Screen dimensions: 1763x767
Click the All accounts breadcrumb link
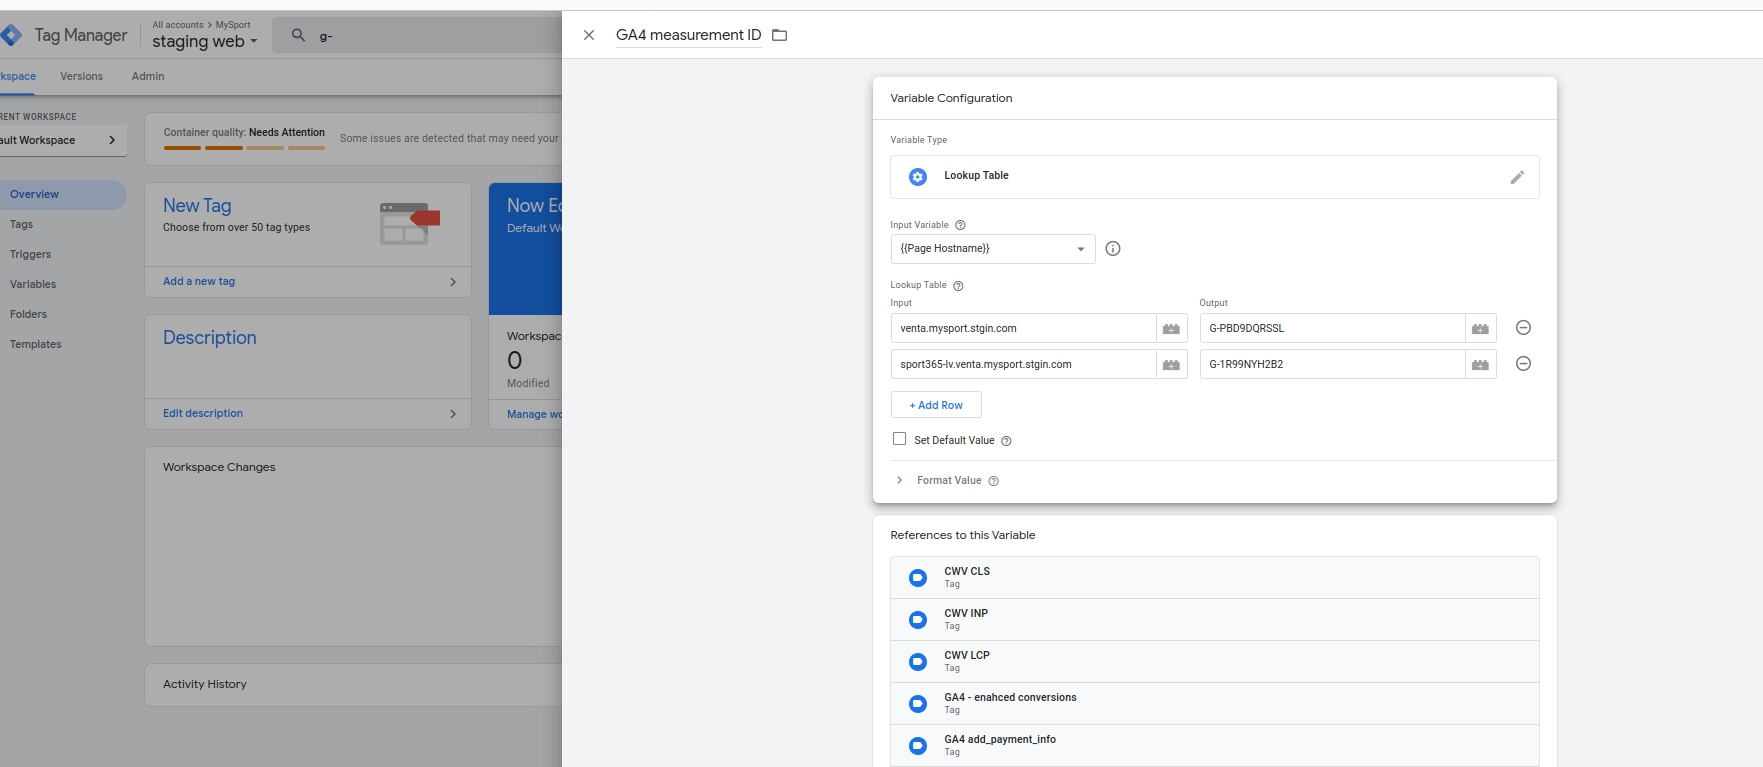click(178, 25)
